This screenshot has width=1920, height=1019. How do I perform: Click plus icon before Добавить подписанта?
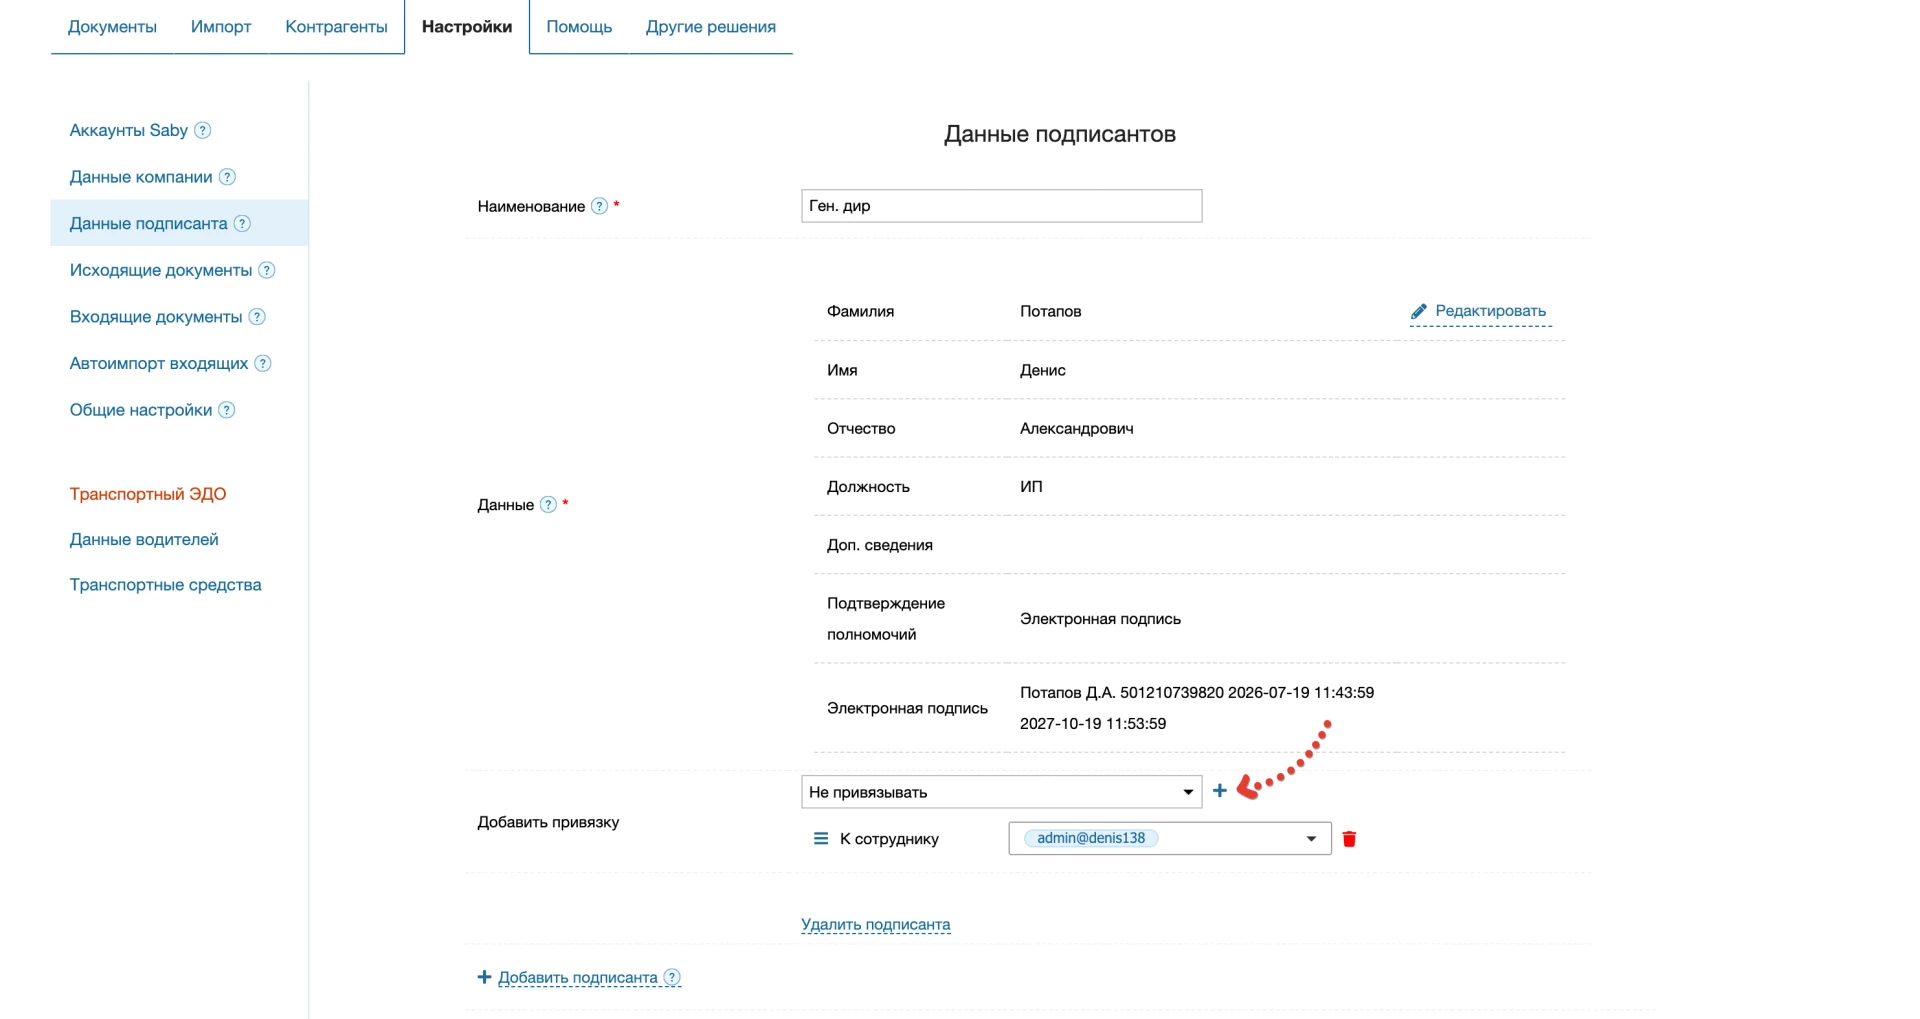(484, 977)
